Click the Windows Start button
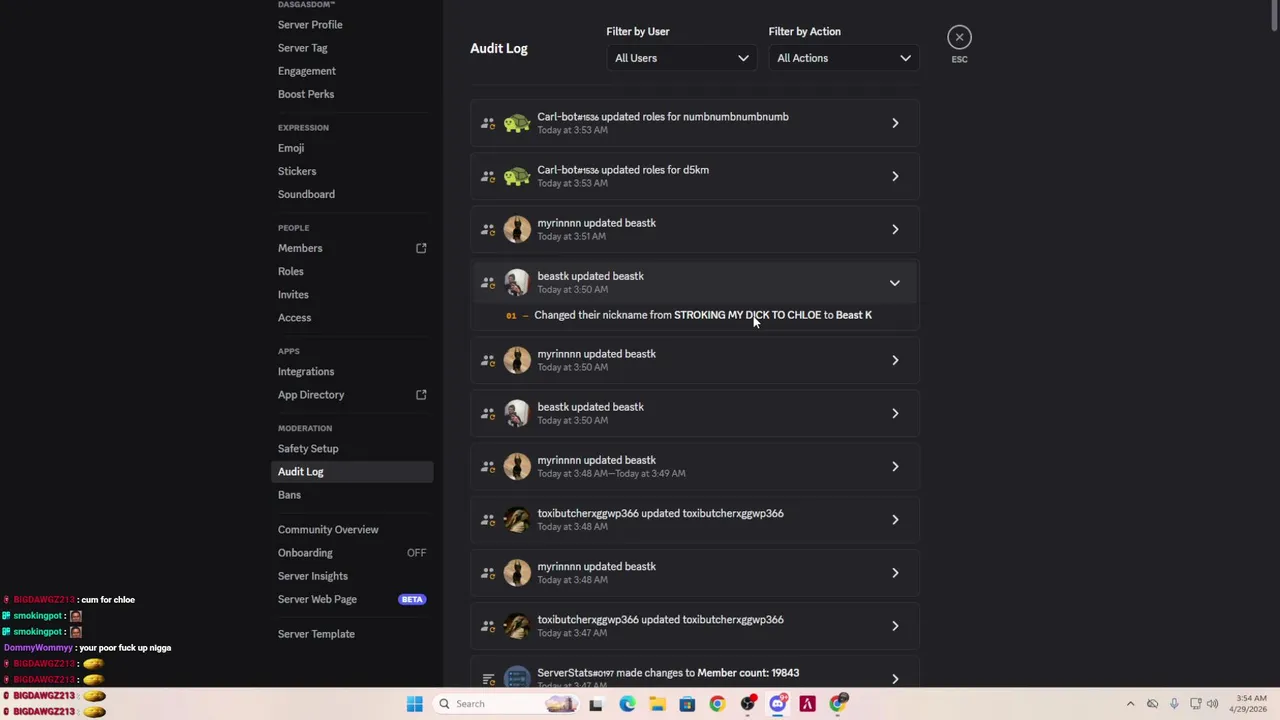 [414, 704]
